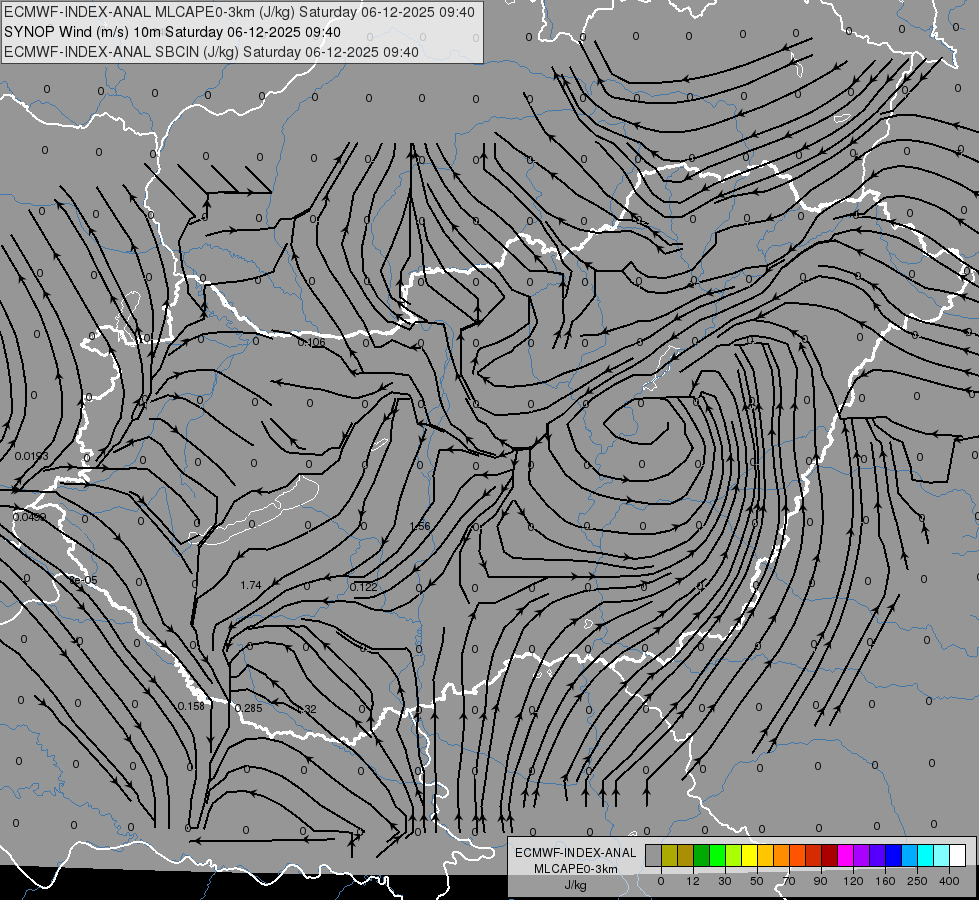The image size is (979, 900).
Task: Select the lime yellow-green legend swatch
Action: tap(734, 856)
